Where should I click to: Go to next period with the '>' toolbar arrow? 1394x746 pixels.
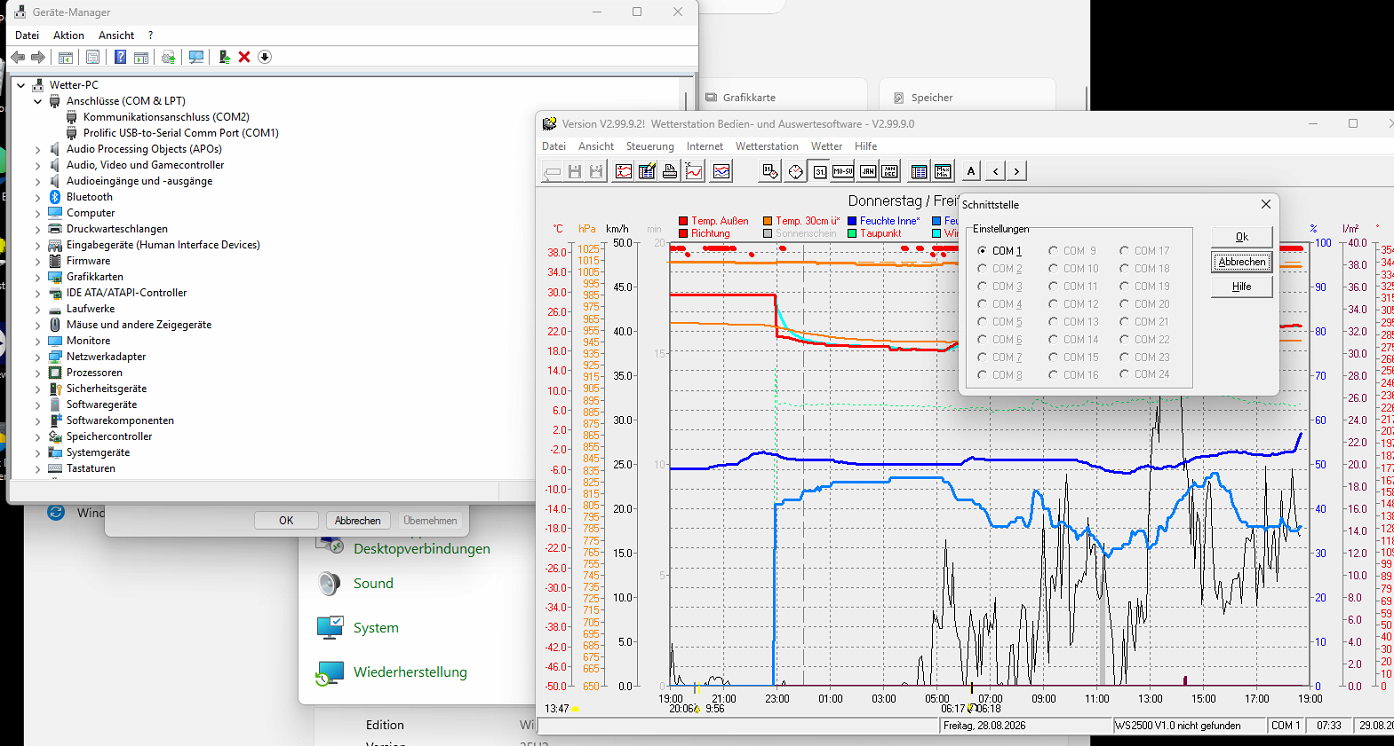tap(1016, 171)
